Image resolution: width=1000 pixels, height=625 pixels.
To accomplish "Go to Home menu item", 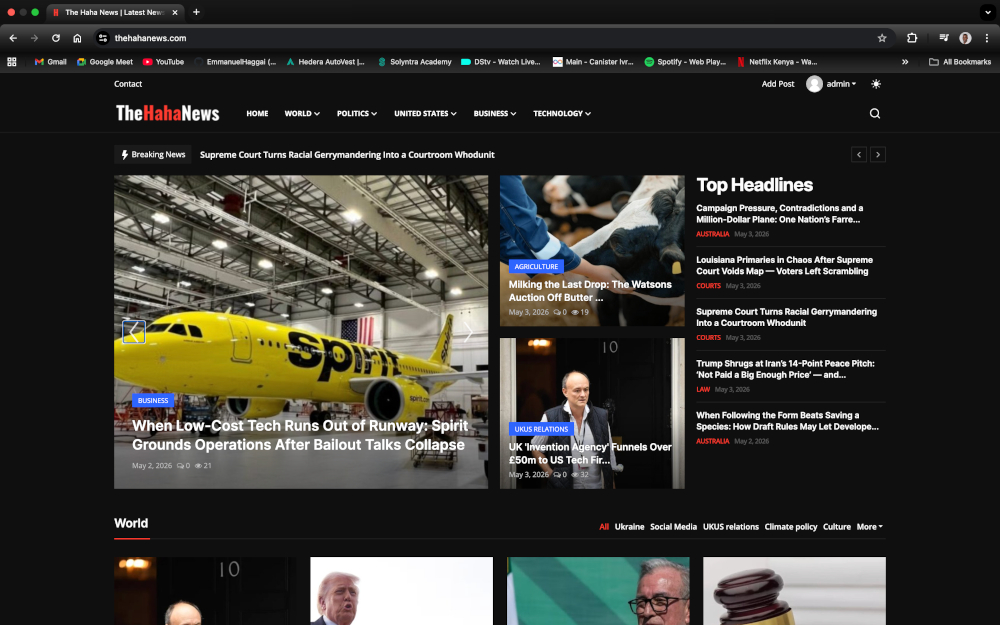I will pos(257,114).
